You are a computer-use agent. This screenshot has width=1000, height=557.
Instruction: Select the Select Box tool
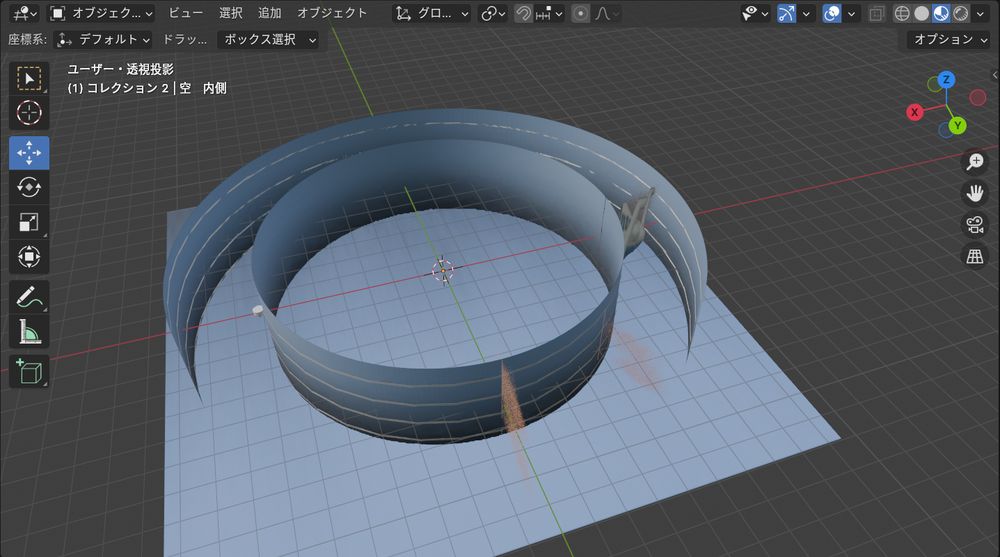(29, 78)
